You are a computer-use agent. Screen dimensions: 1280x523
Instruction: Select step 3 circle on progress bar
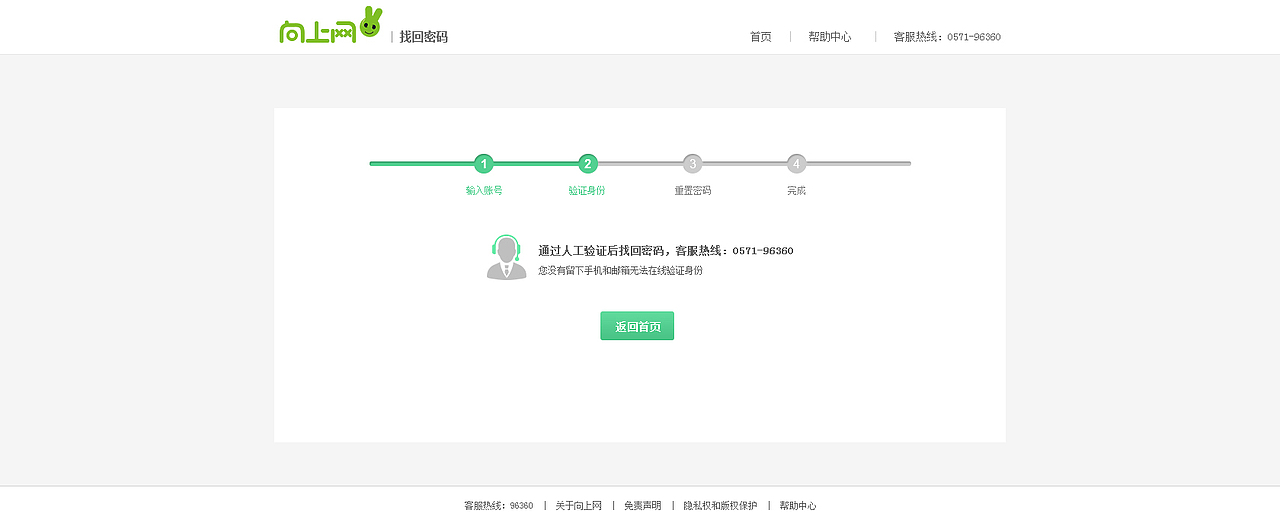[692, 163]
